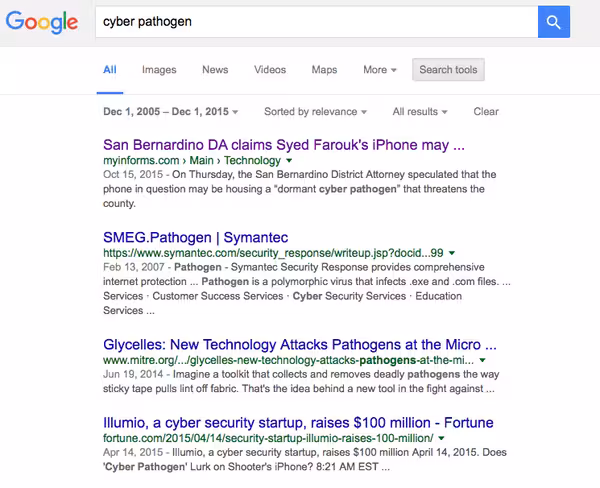Open the San Bernardino DA claims result

(x=284, y=145)
